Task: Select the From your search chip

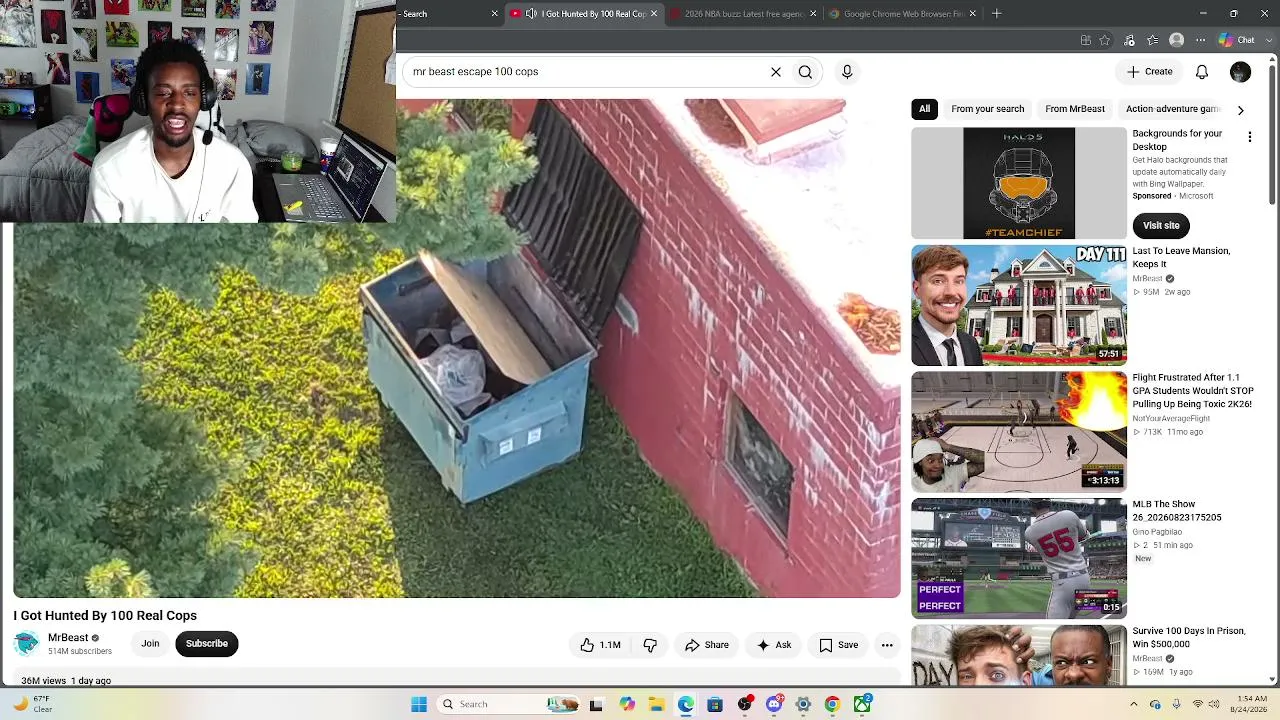Action: click(988, 109)
